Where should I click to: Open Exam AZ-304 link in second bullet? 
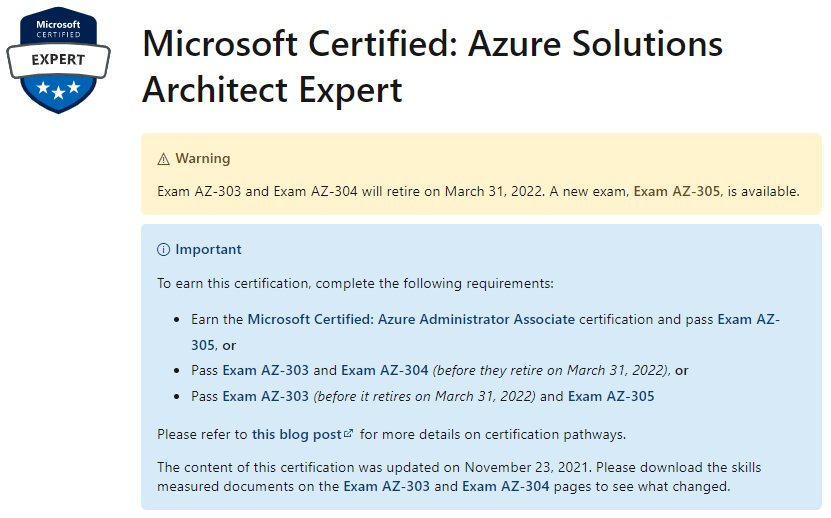(385, 370)
